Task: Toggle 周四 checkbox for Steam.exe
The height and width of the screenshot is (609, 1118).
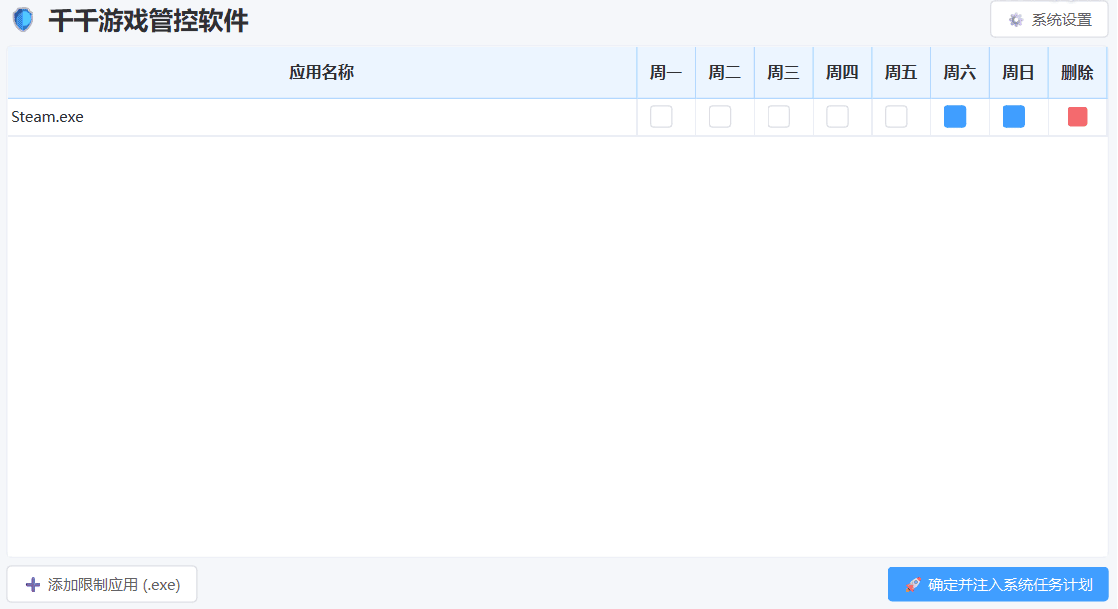Action: (837, 117)
